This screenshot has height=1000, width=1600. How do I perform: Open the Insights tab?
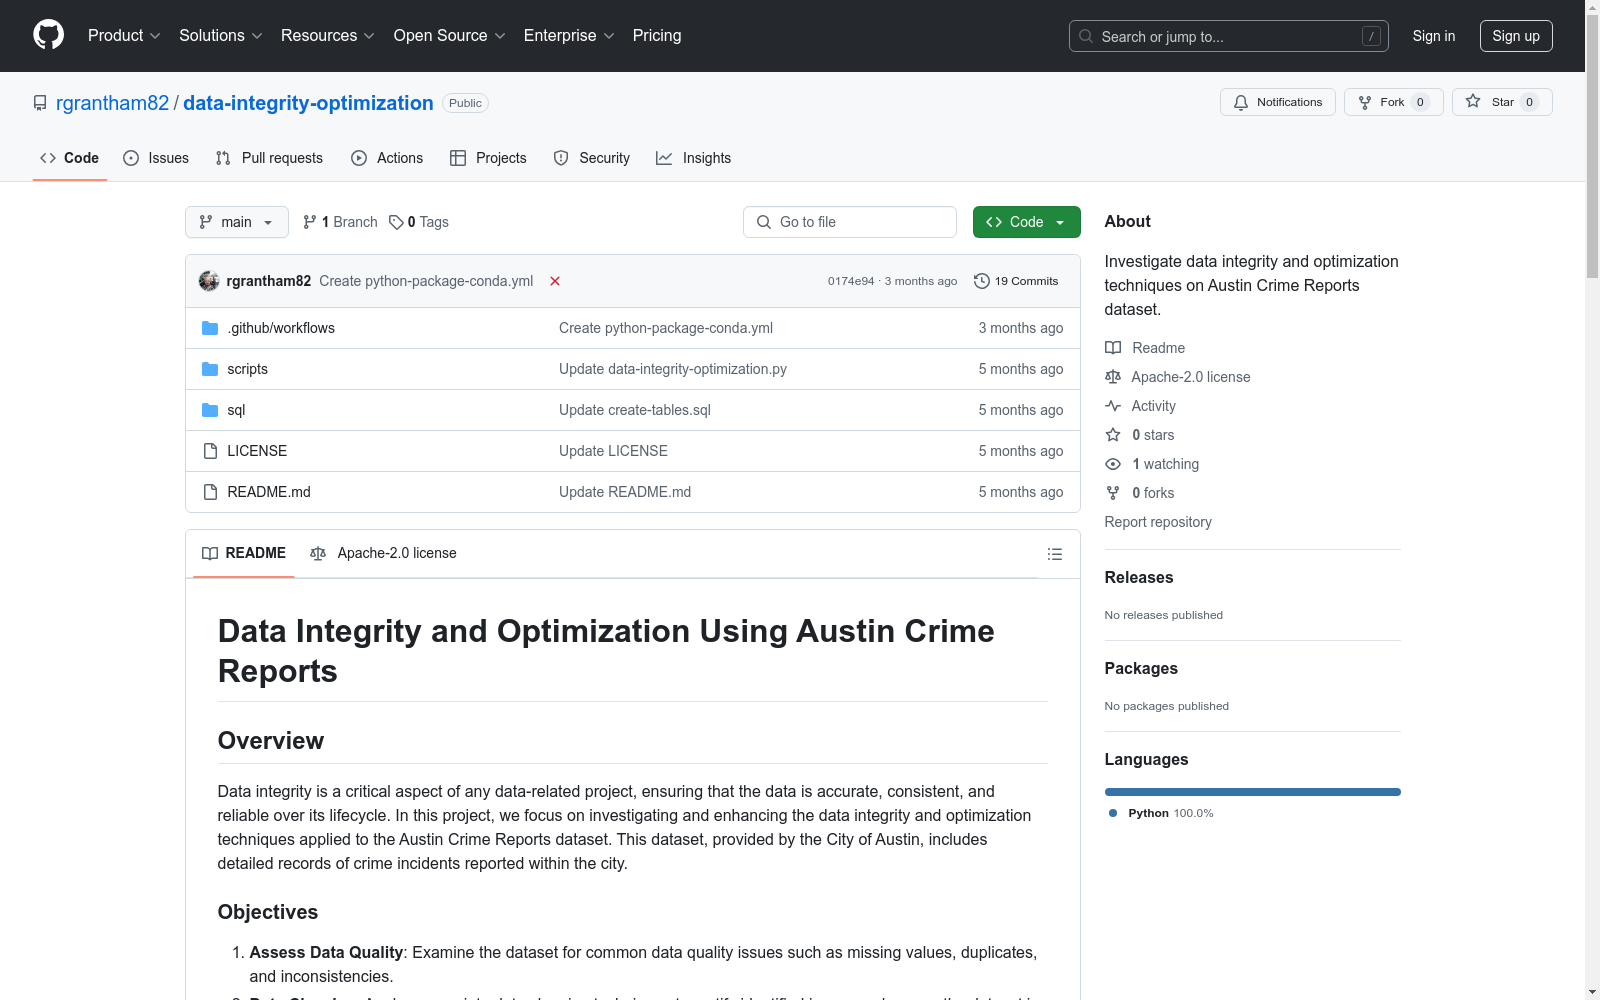(x=694, y=158)
